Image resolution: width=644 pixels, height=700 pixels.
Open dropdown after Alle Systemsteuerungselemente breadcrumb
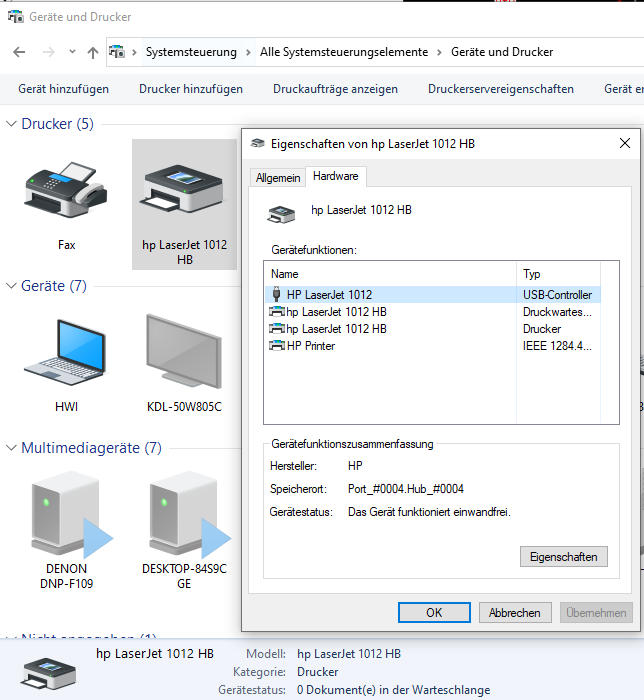click(x=440, y=53)
